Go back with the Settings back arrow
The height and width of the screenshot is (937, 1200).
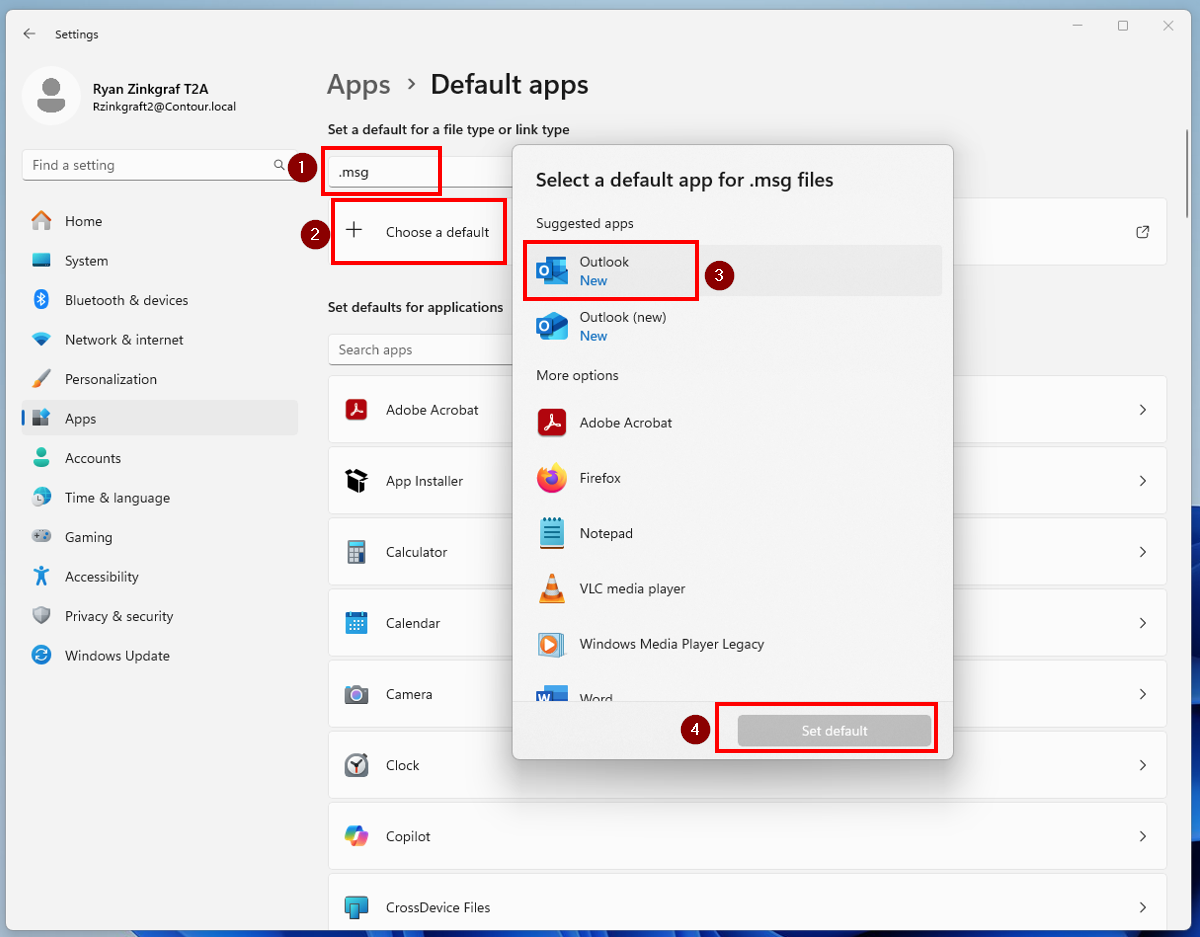tap(29, 34)
